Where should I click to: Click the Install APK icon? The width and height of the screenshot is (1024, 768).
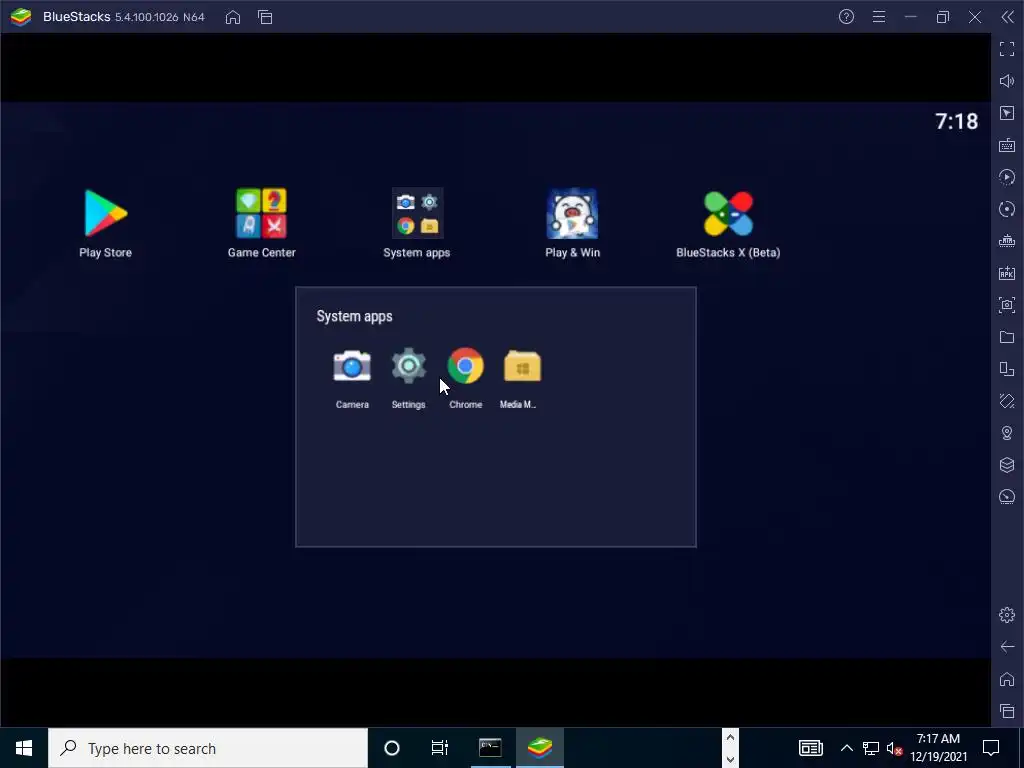click(x=1007, y=273)
